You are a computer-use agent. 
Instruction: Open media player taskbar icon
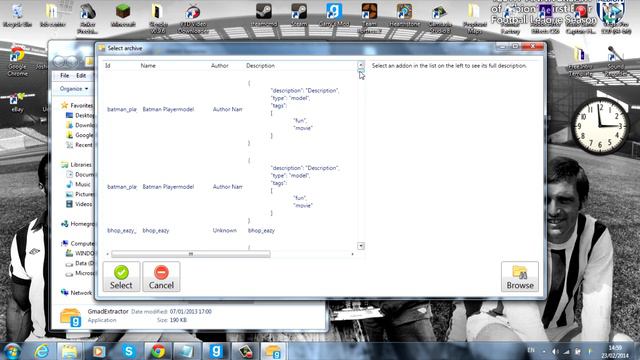tap(99, 351)
